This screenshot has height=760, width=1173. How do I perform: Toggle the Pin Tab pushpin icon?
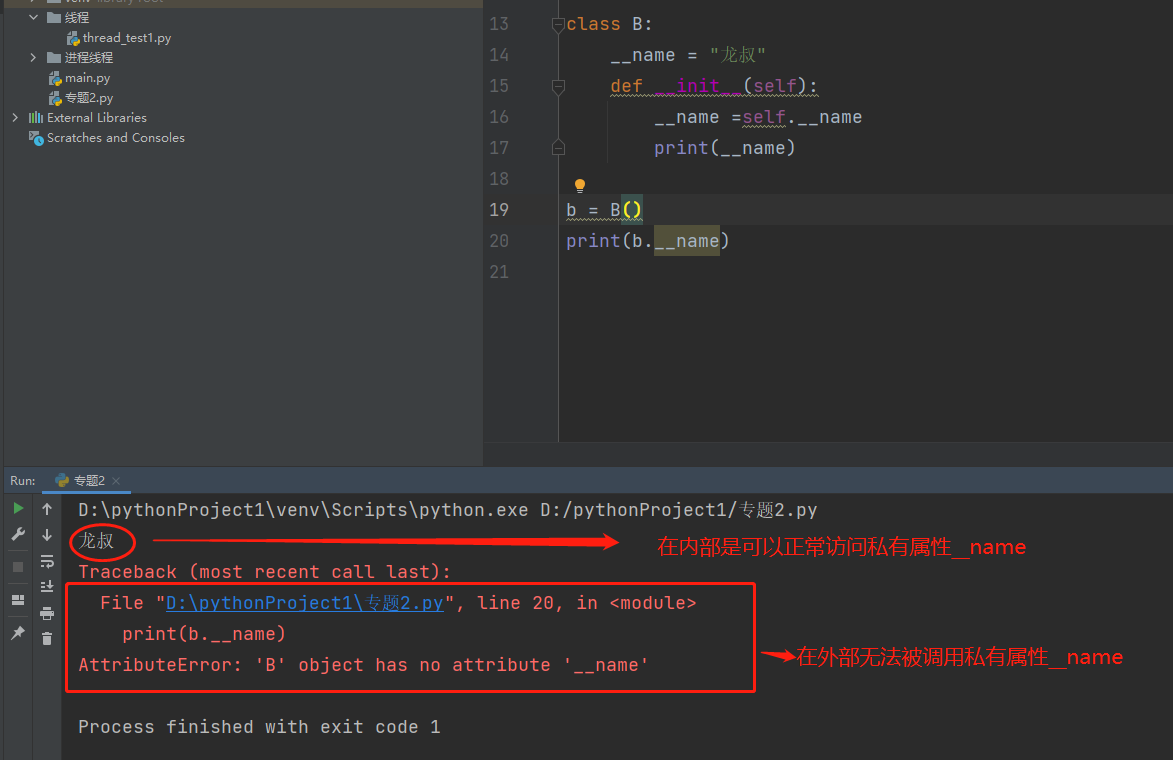[18, 633]
